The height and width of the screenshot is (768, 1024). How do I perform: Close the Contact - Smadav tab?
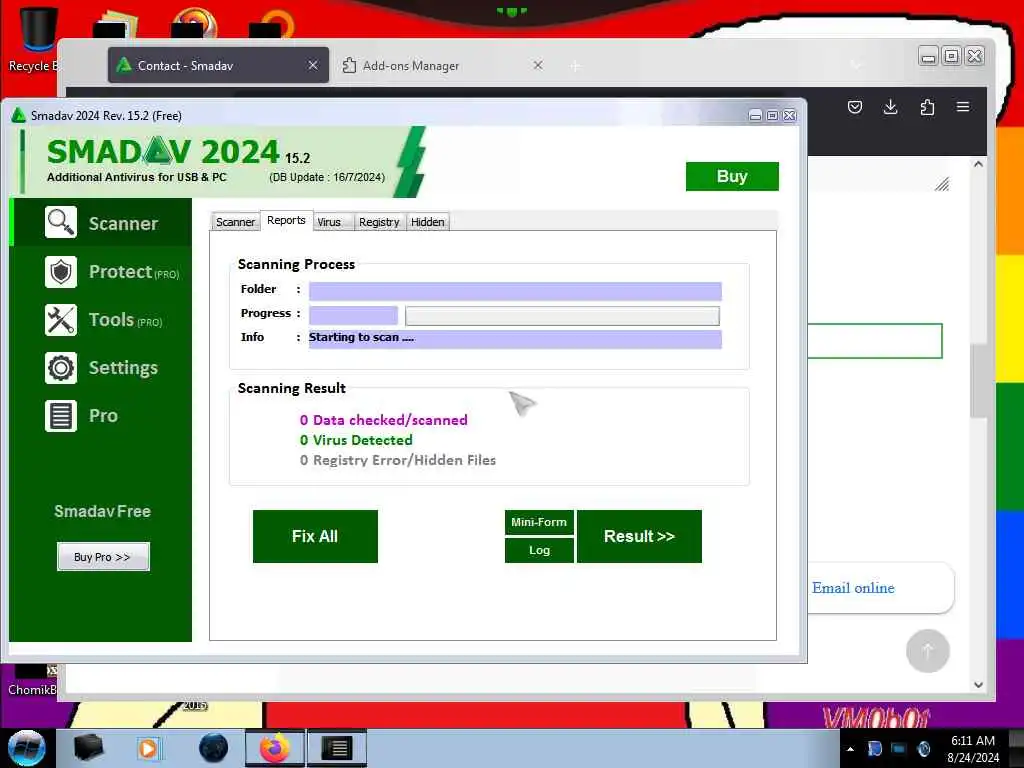tap(313, 65)
